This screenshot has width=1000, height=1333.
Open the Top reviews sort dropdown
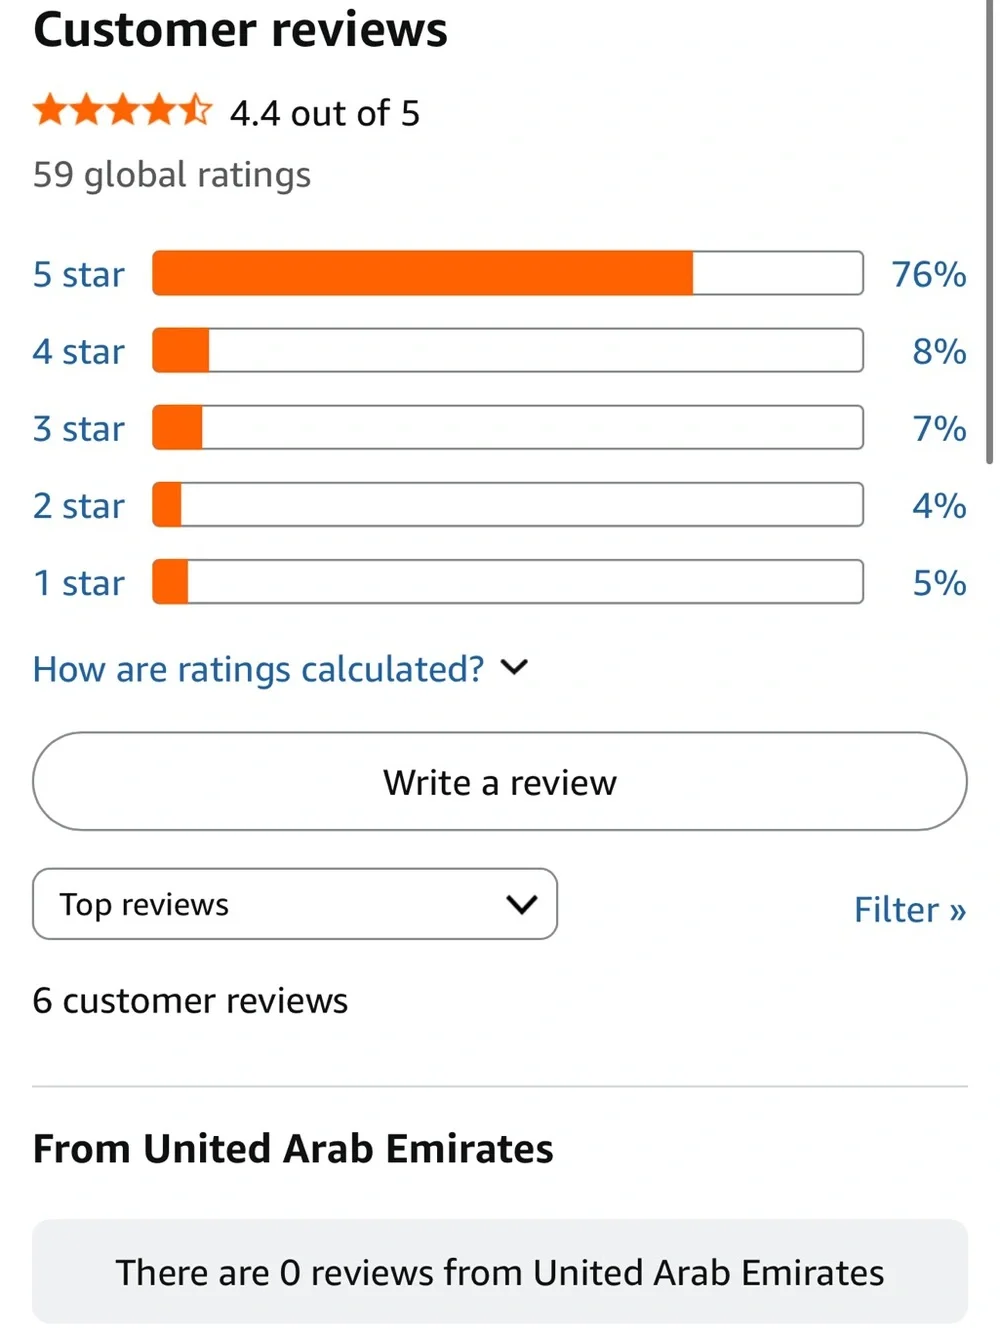coord(295,904)
